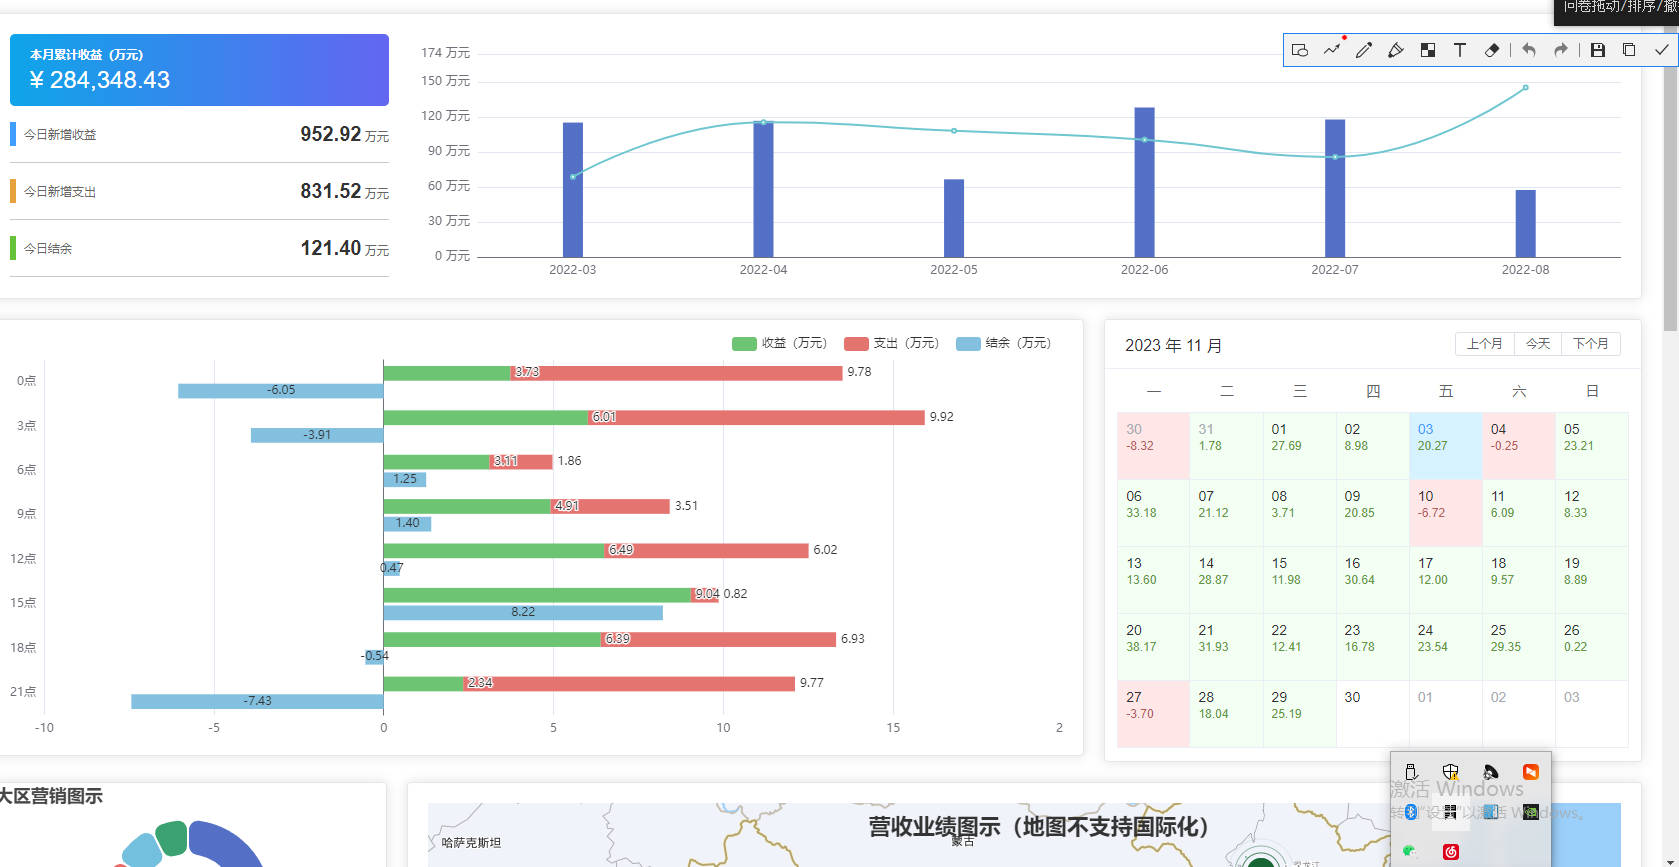Image resolution: width=1679 pixels, height=867 pixels.
Task: Select the text annotation tool
Action: tap(1460, 50)
